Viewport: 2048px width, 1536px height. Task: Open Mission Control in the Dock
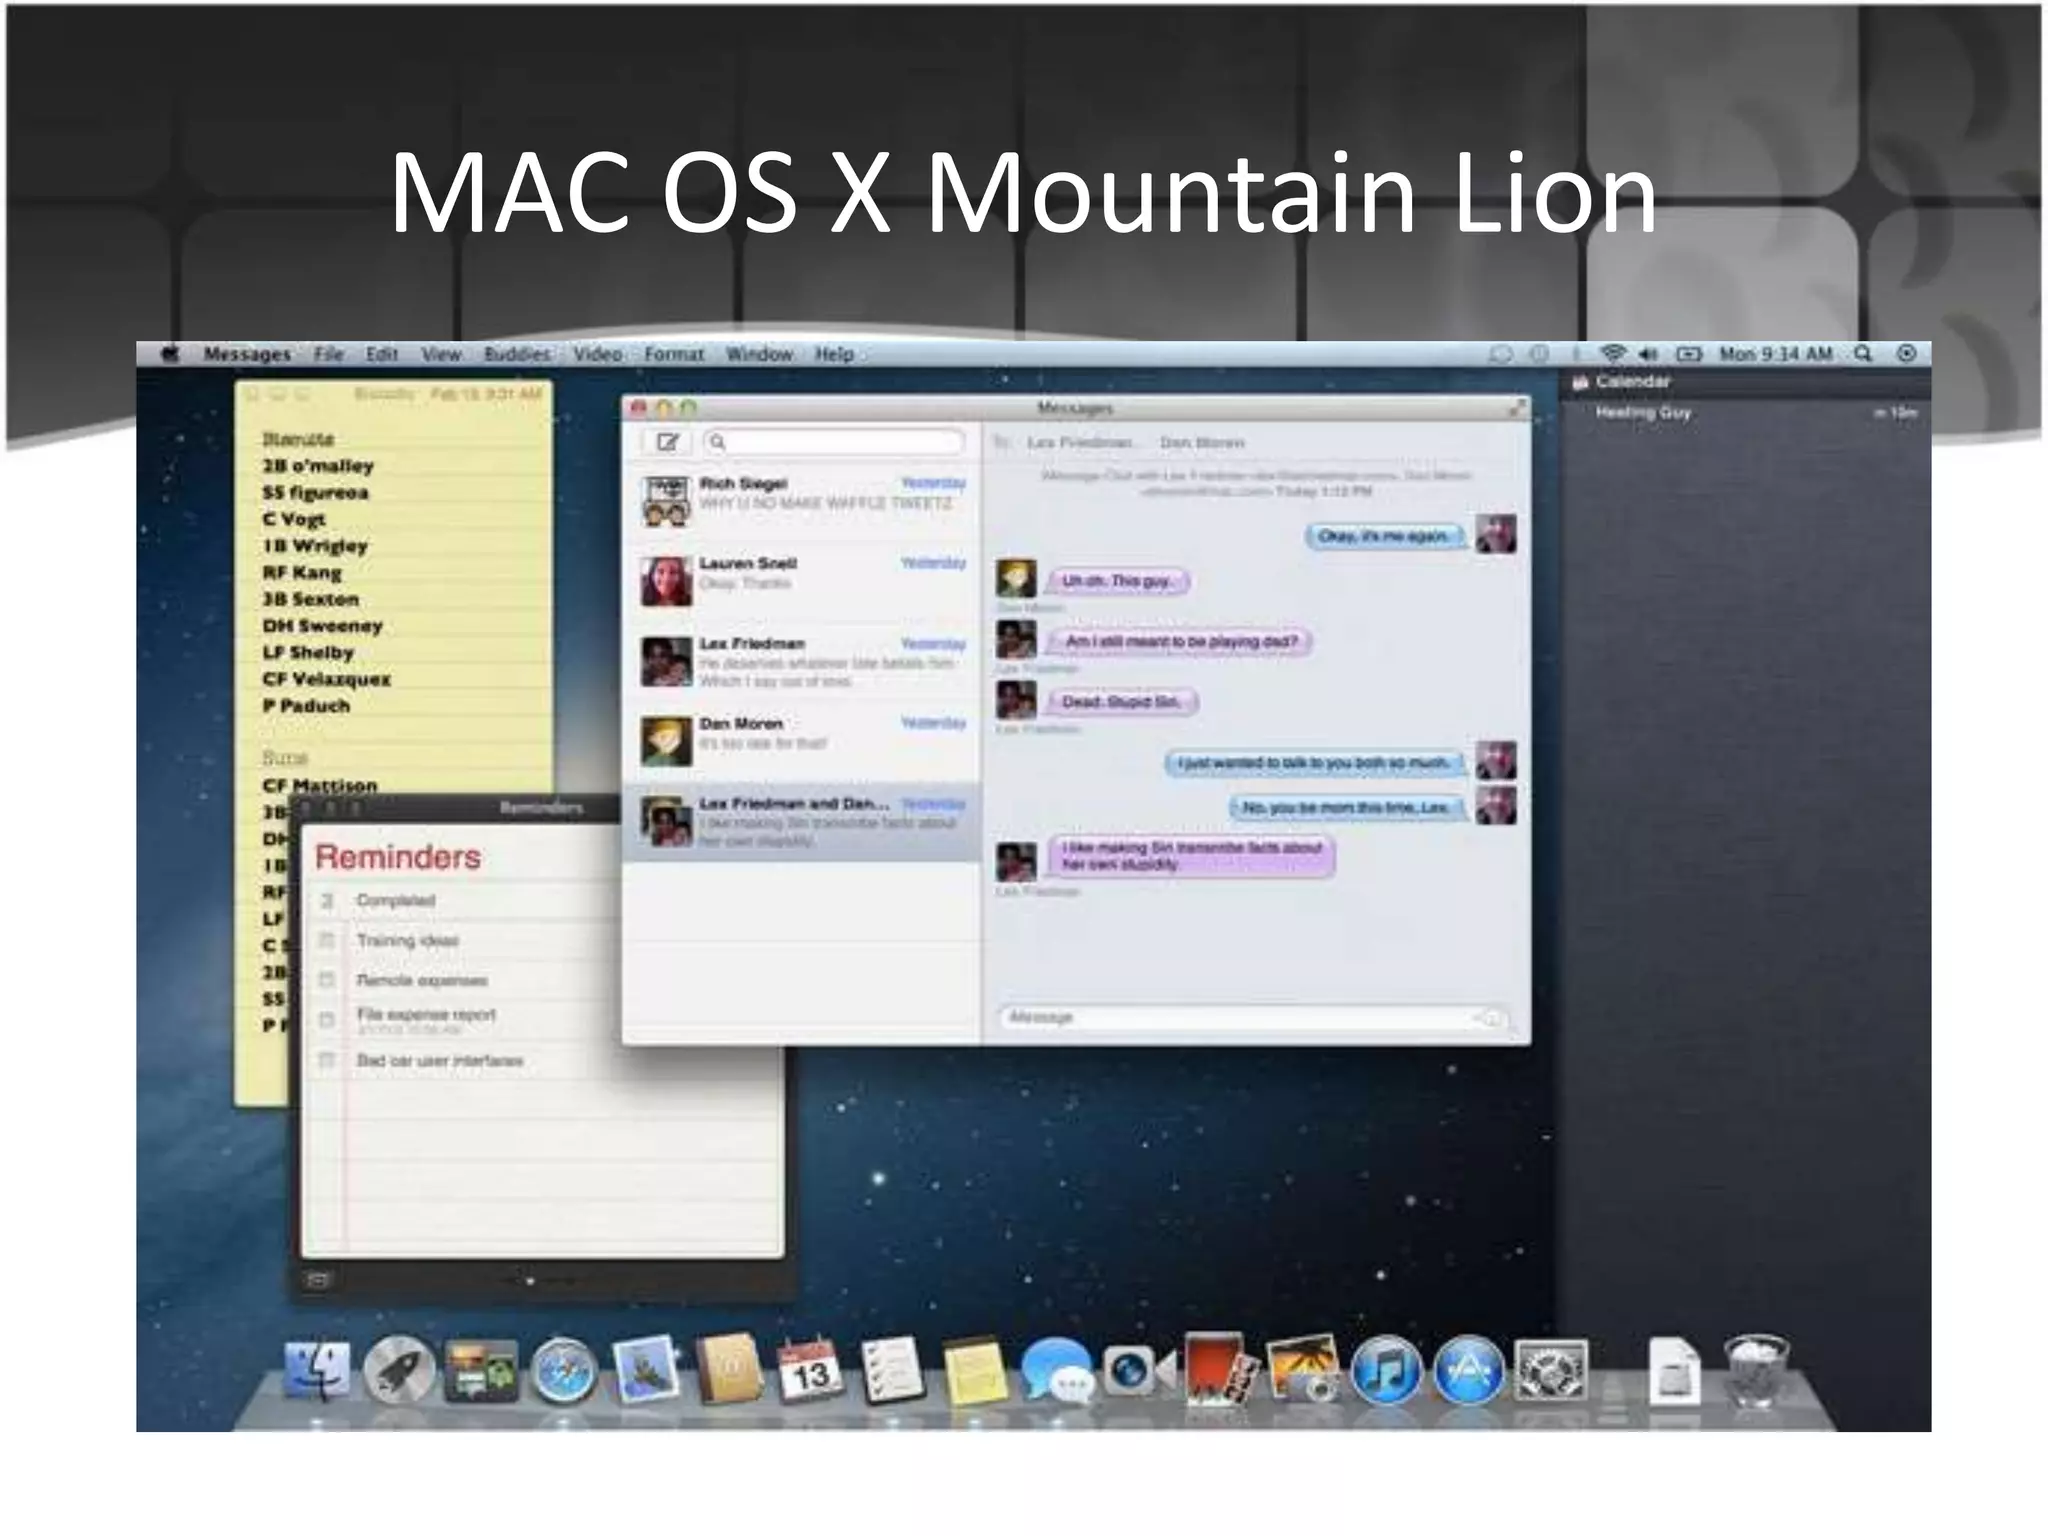(480, 1371)
